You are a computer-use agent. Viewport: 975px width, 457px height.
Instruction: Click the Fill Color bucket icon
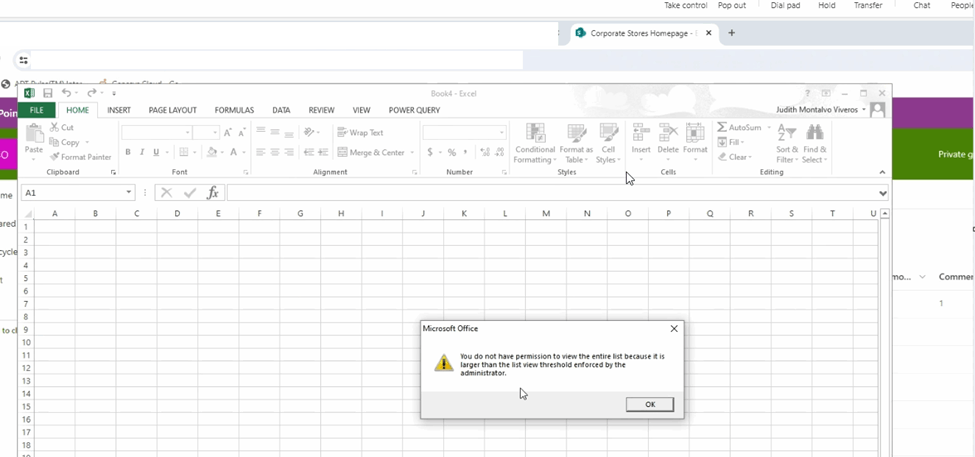point(211,152)
